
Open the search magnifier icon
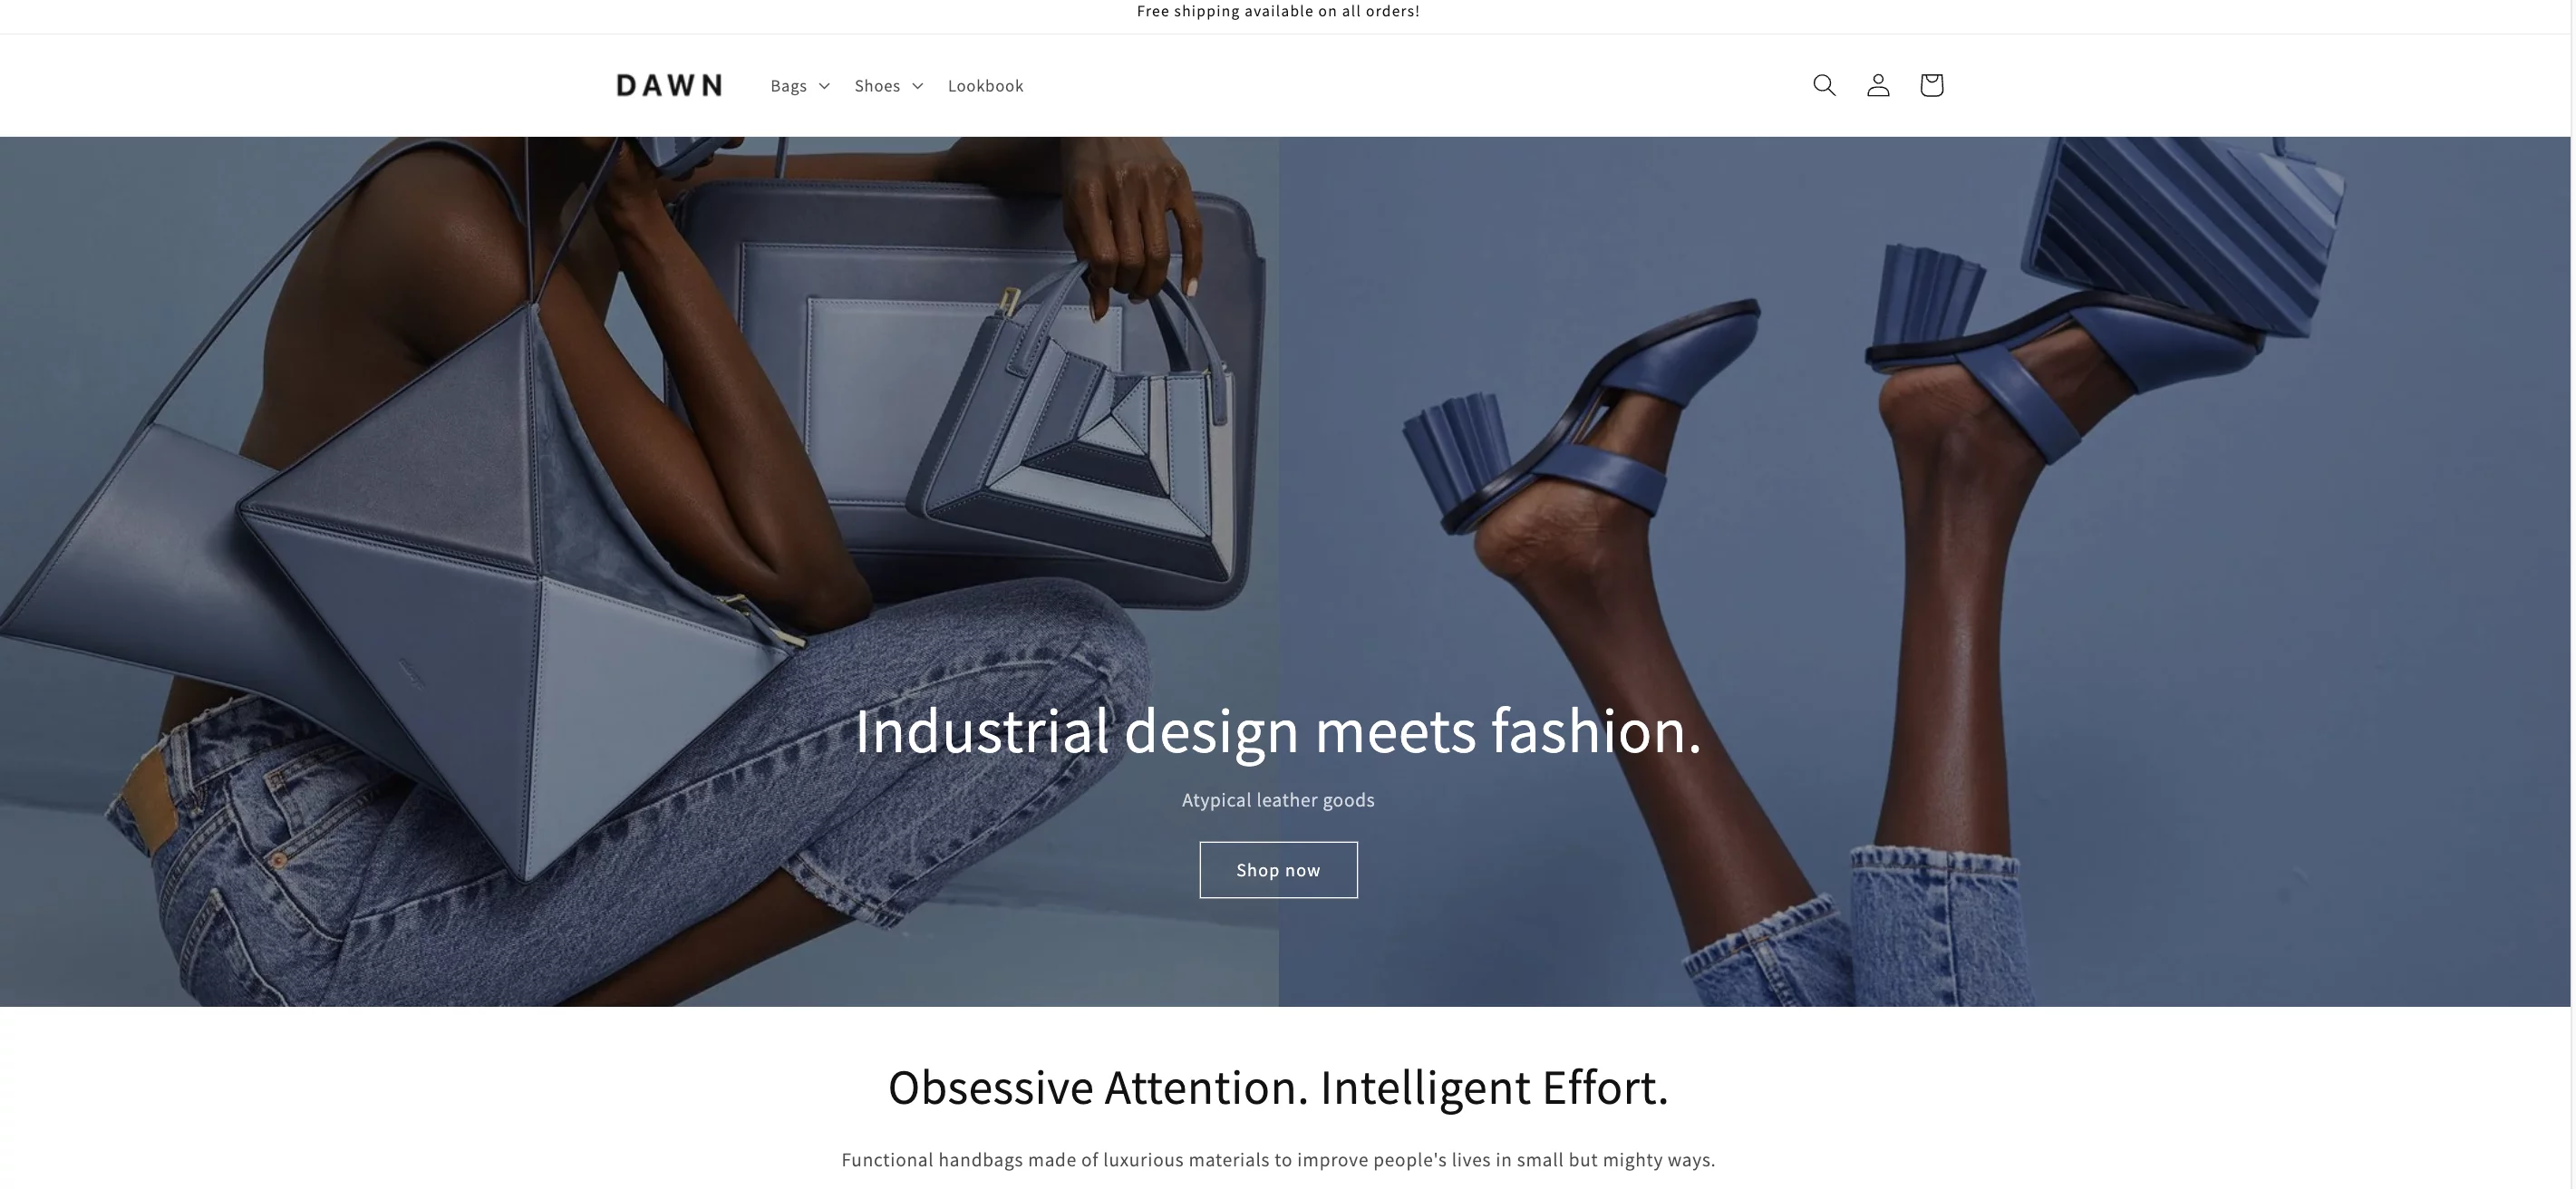(x=1824, y=85)
